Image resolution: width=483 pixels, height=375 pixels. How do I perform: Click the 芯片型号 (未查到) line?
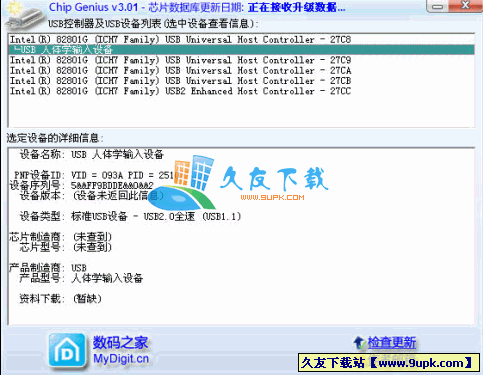click(65, 247)
